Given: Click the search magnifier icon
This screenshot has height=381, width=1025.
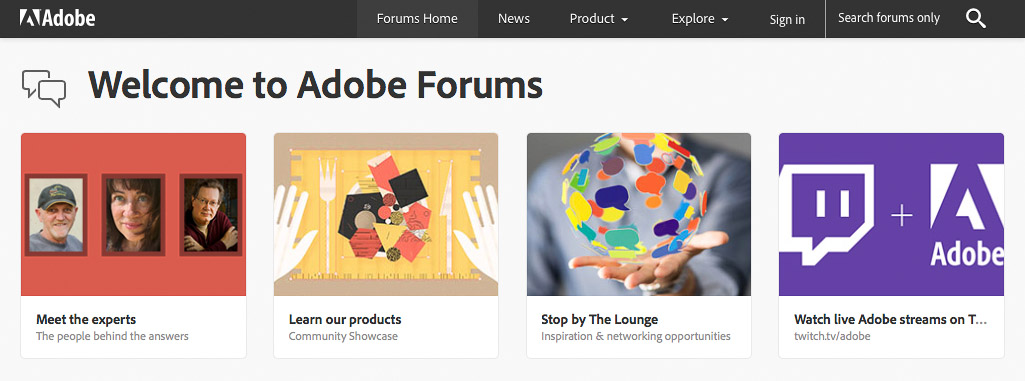Looking at the screenshot, I should (975, 18).
